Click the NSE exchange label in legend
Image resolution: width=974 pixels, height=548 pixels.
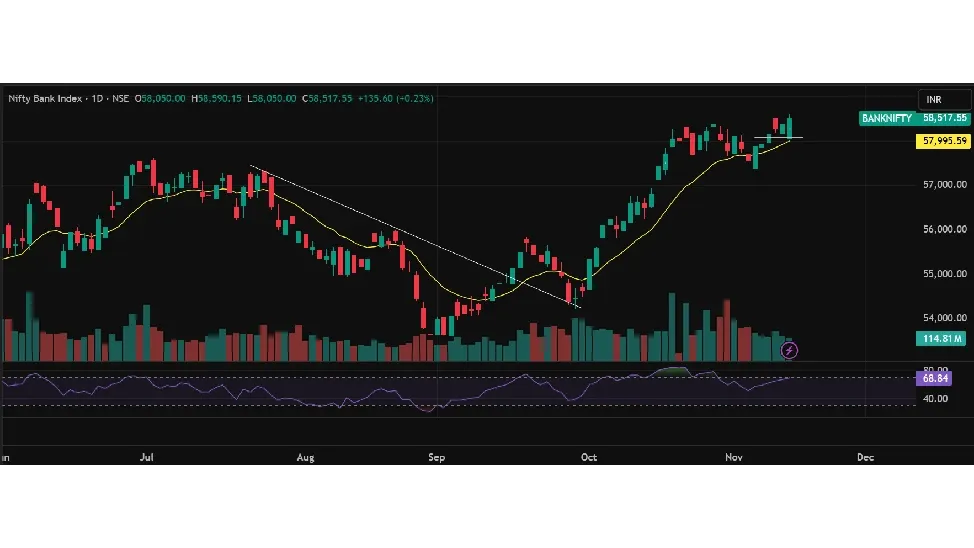pyautogui.click(x=121, y=98)
